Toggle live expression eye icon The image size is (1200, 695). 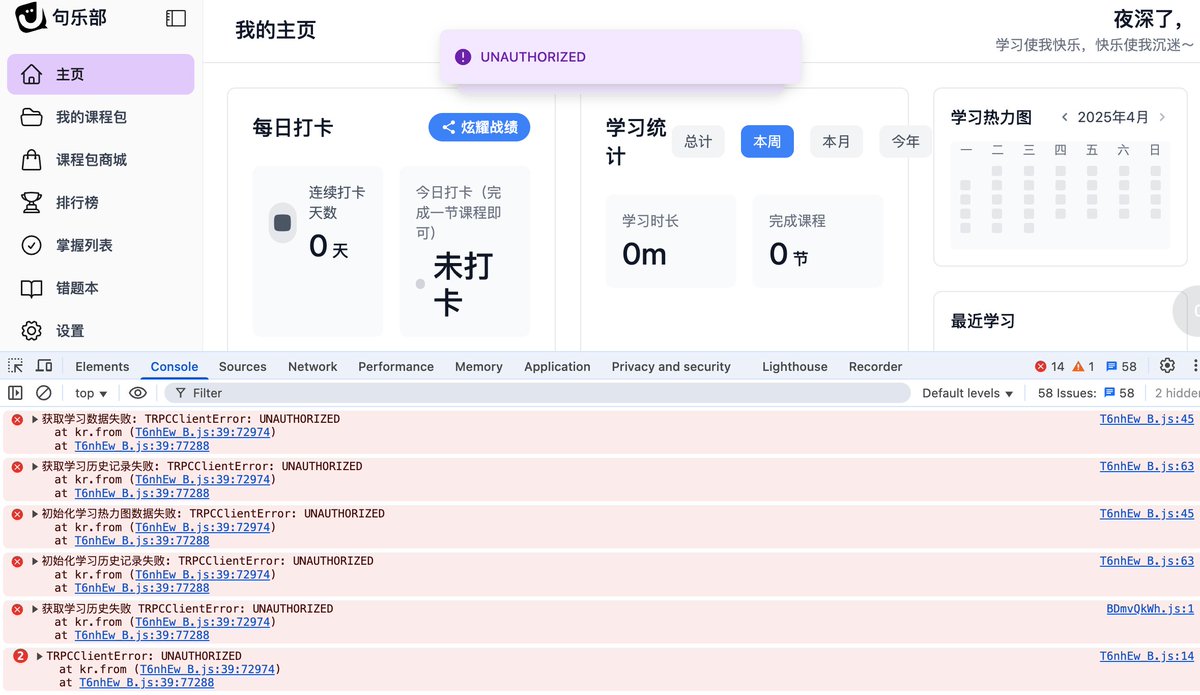138,393
